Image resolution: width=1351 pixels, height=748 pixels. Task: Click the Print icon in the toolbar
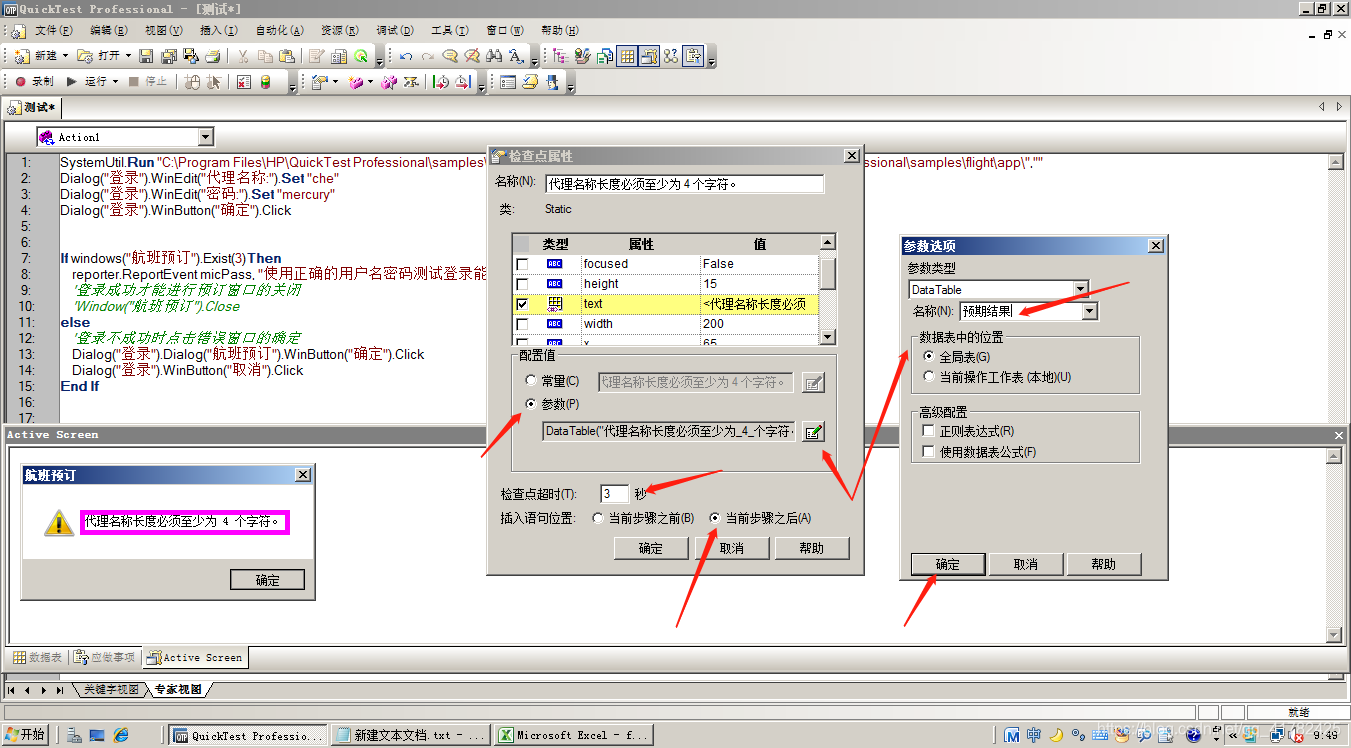coord(213,56)
